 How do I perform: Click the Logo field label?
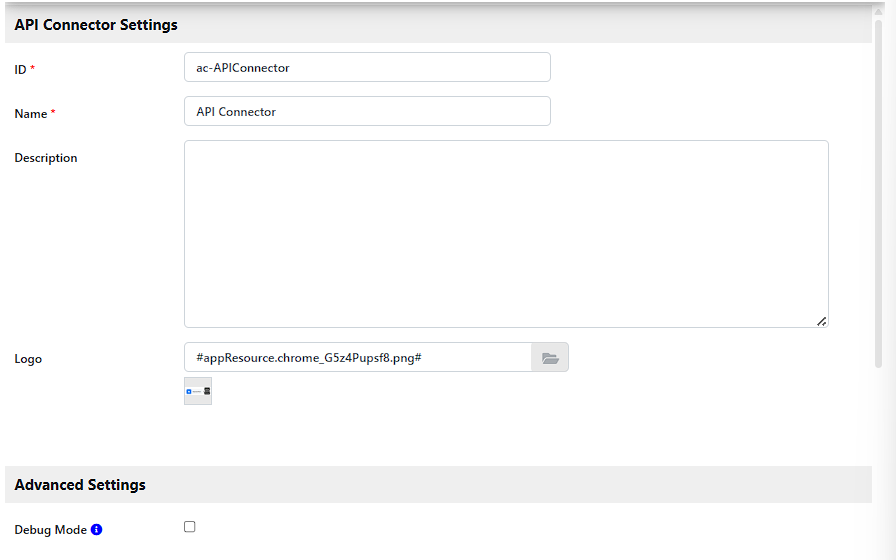coord(28,359)
